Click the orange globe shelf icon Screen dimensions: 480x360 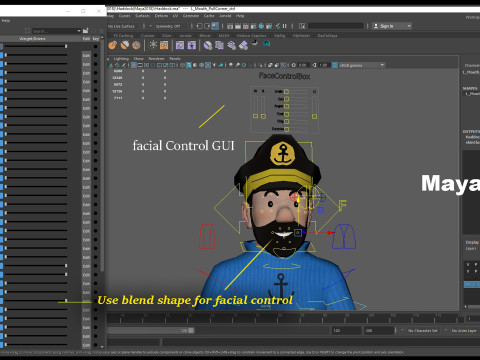click(136, 45)
